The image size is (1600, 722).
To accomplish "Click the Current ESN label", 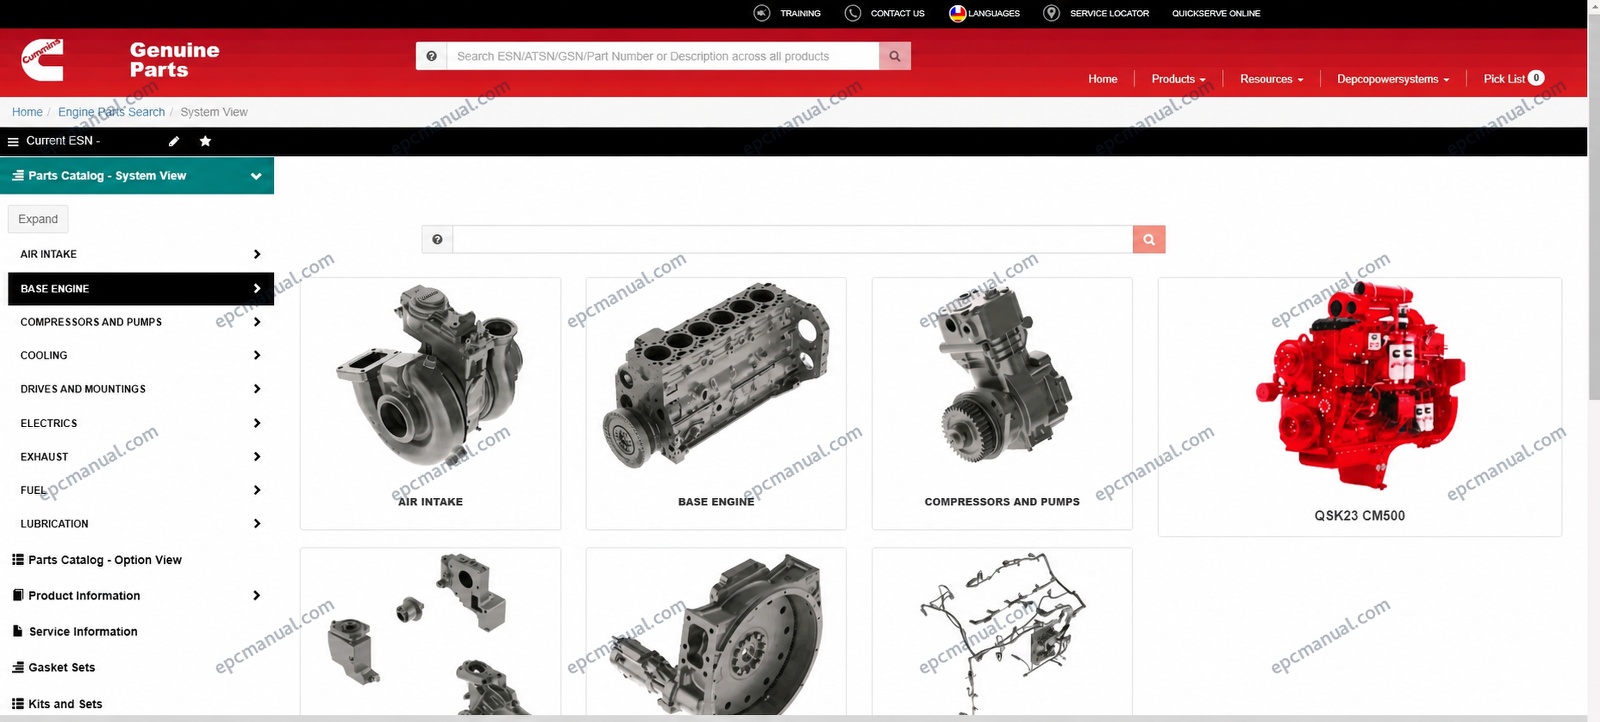I will click(x=62, y=141).
